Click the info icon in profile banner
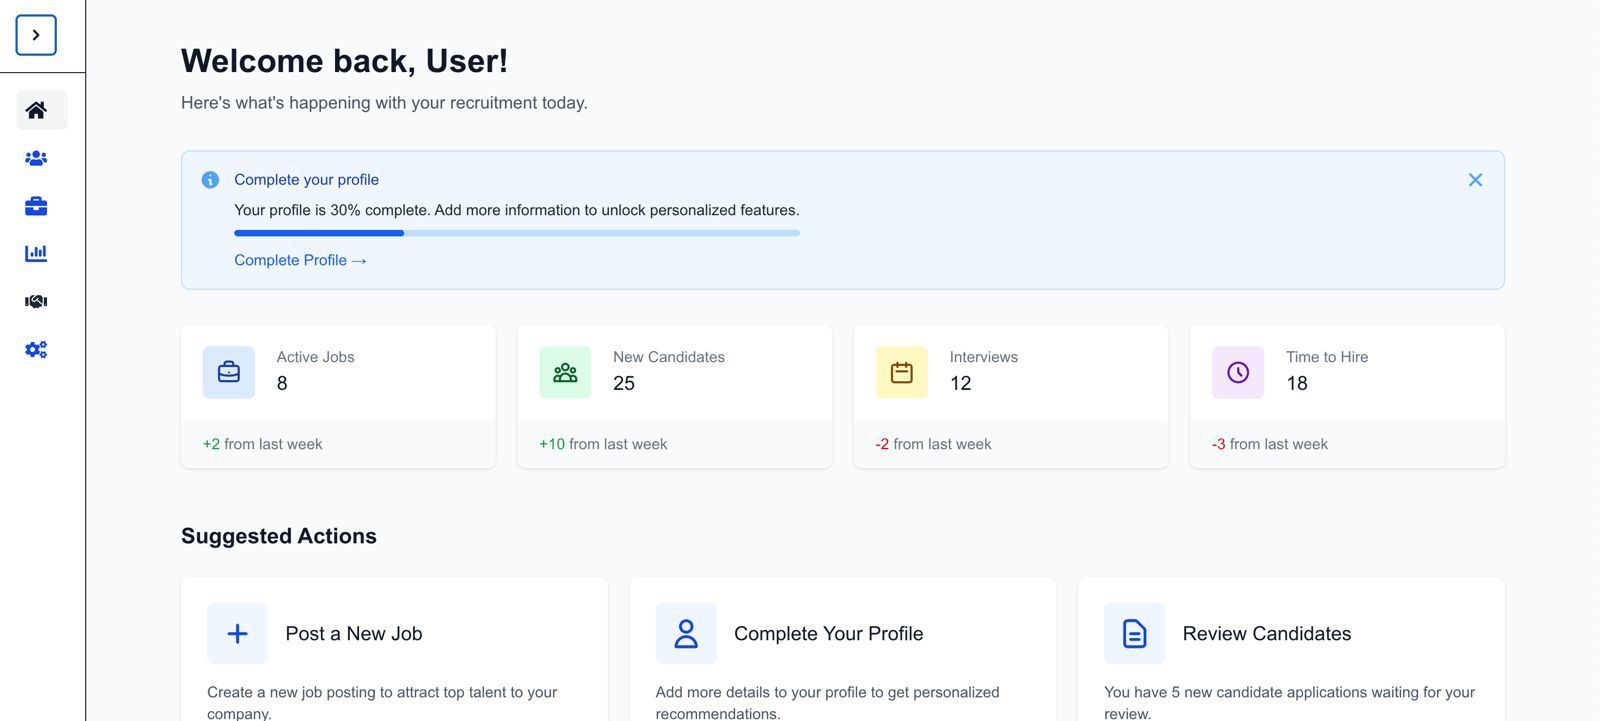The image size is (1600, 721). pos(210,180)
